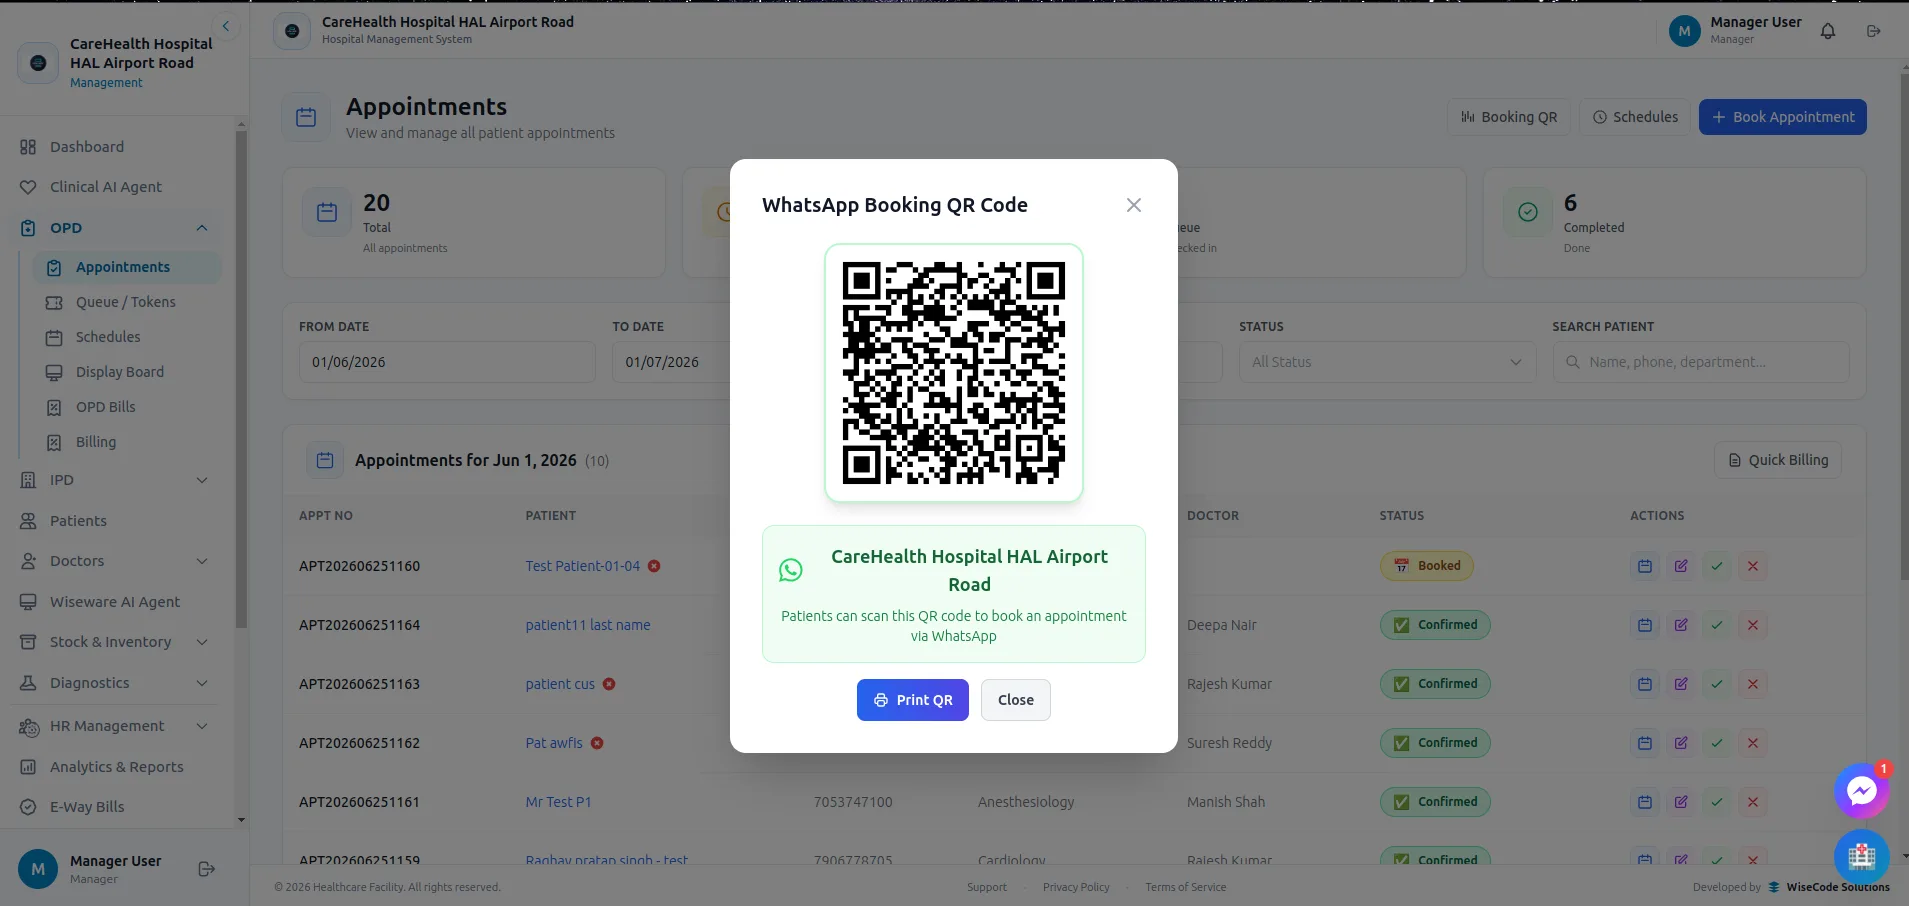Open patient link patient11 last name
1909x906 pixels.
(588, 625)
